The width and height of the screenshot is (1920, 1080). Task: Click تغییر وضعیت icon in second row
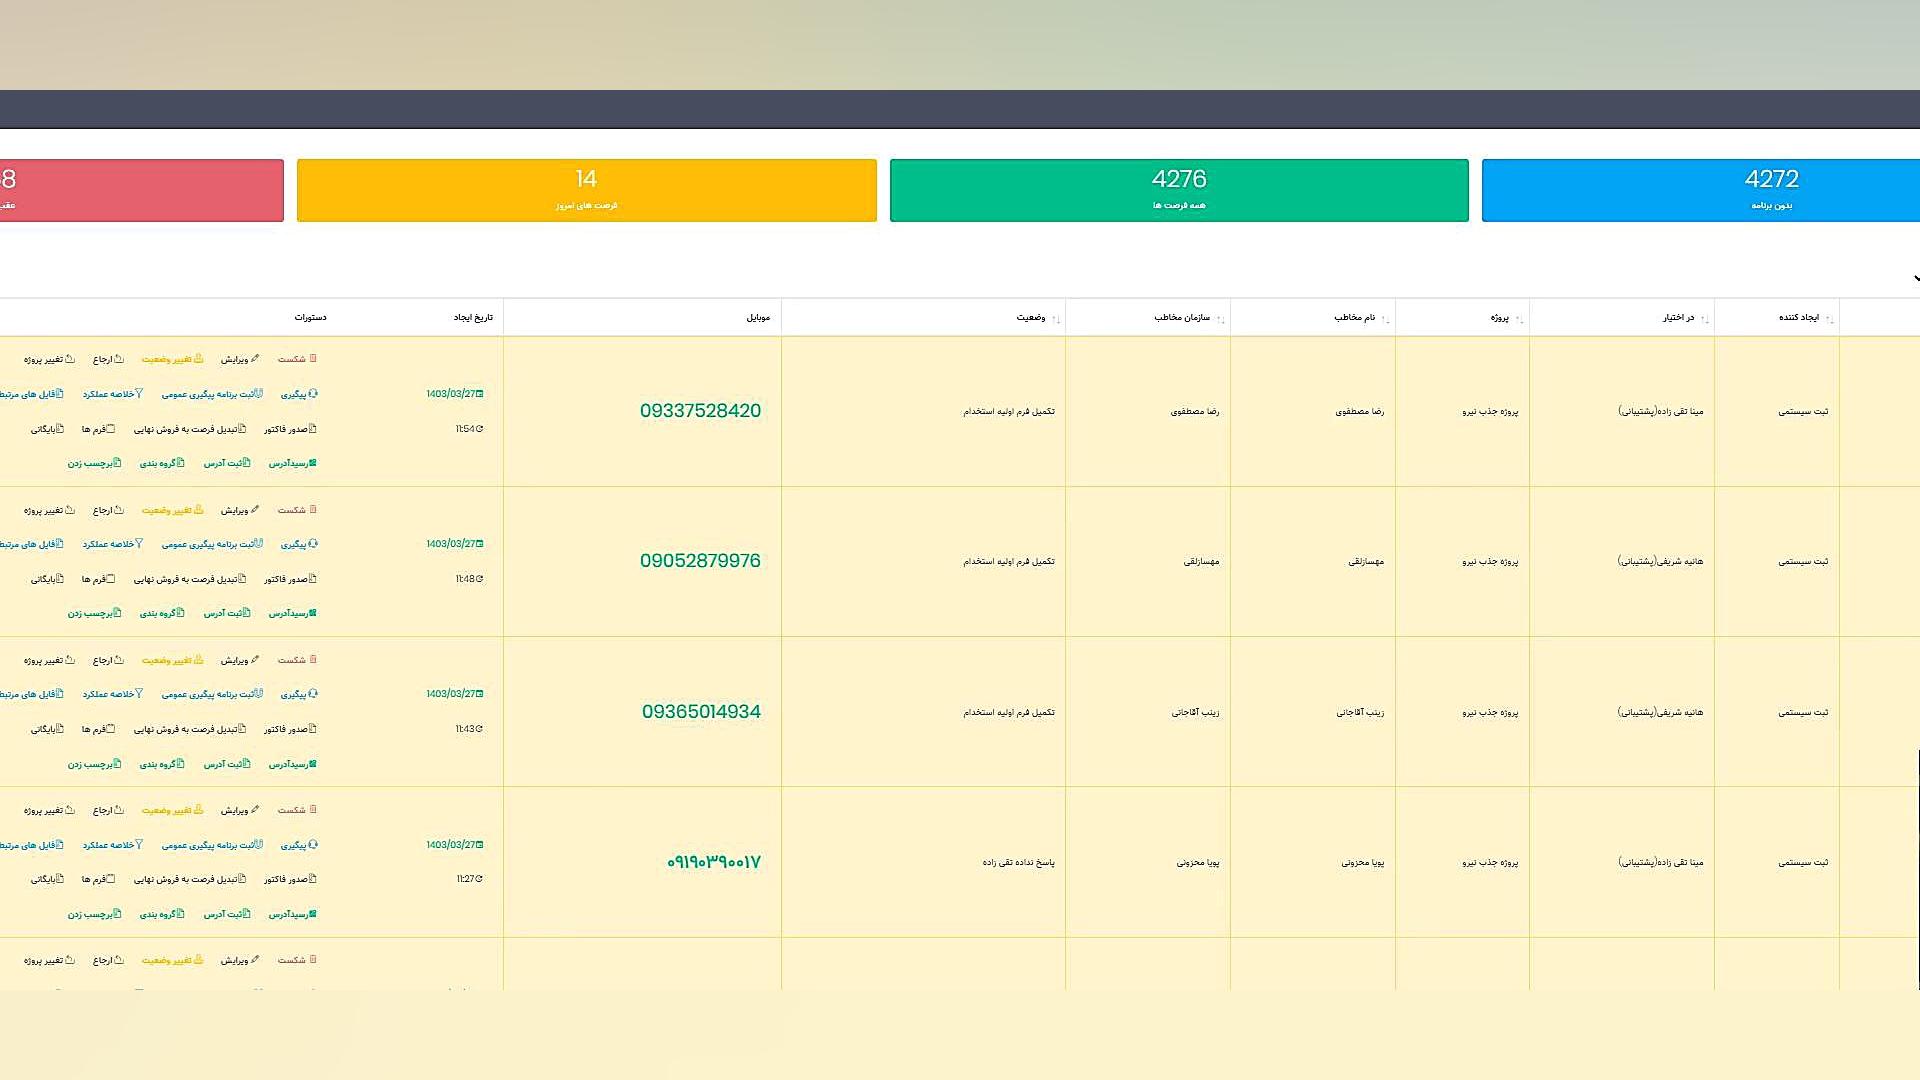[198, 510]
